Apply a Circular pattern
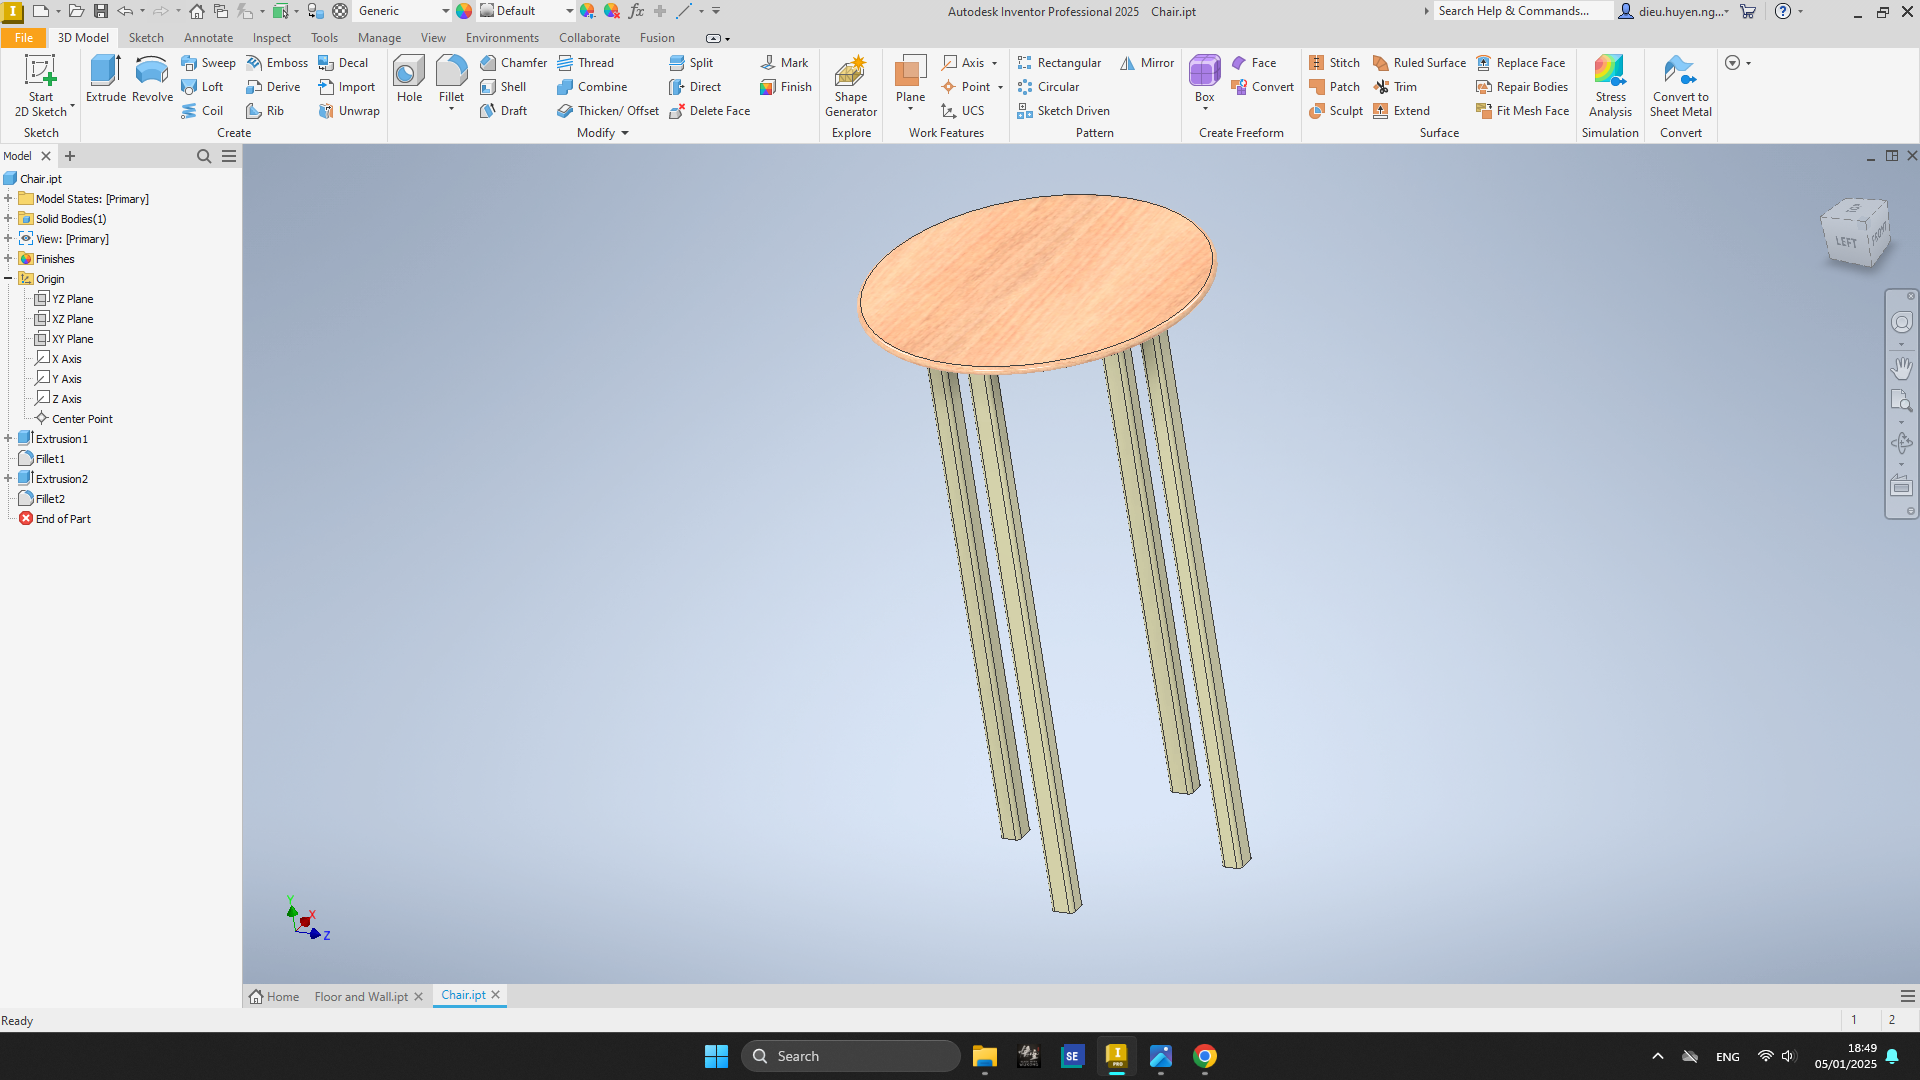The height and width of the screenshot is (1080, 1920). coord(1048,86)
